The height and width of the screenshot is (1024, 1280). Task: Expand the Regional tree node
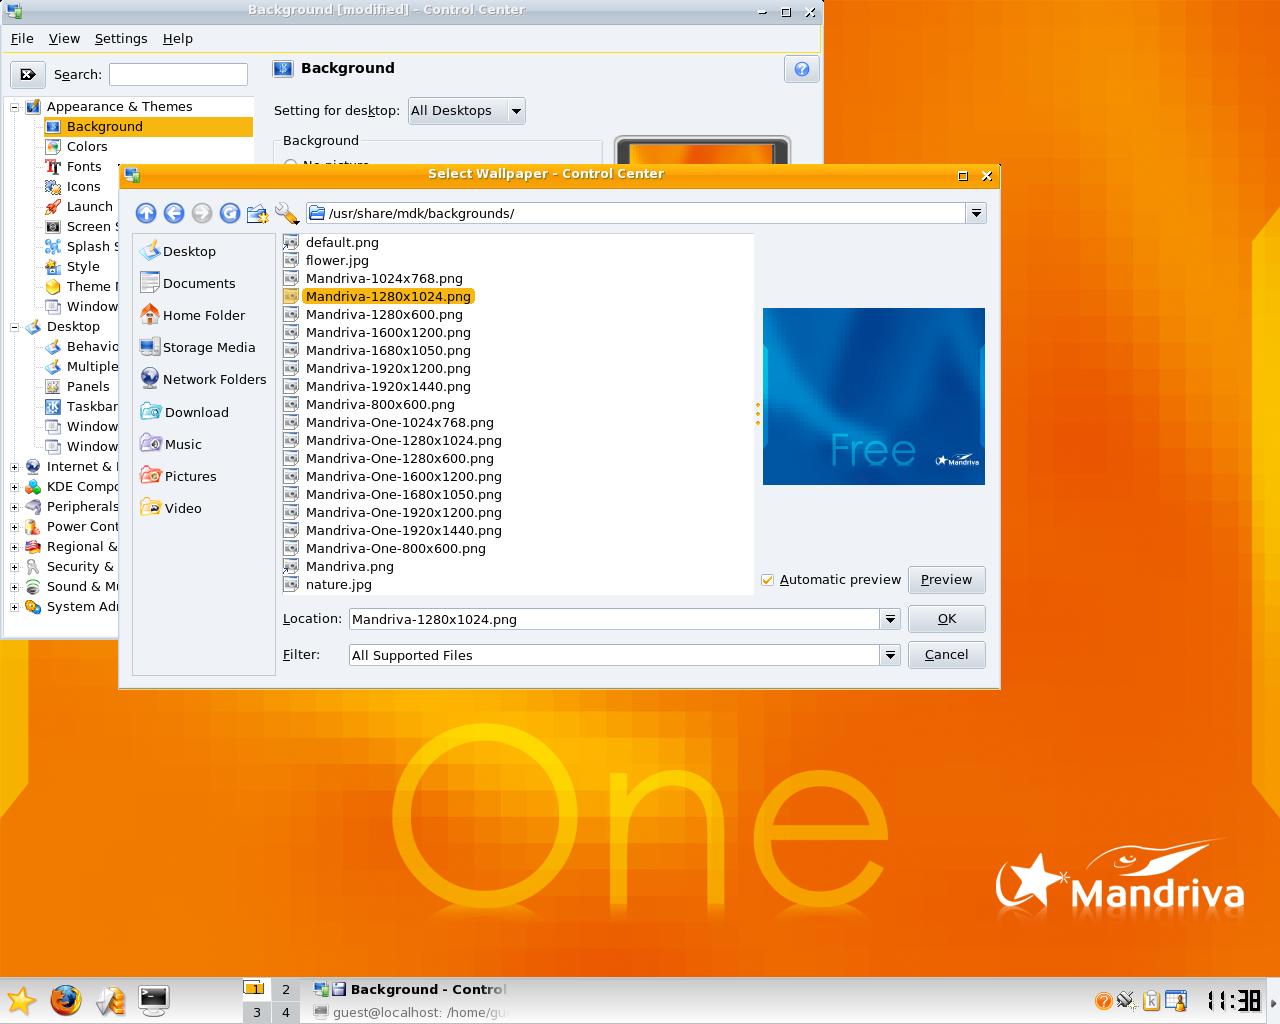click(x=15, y=547)
